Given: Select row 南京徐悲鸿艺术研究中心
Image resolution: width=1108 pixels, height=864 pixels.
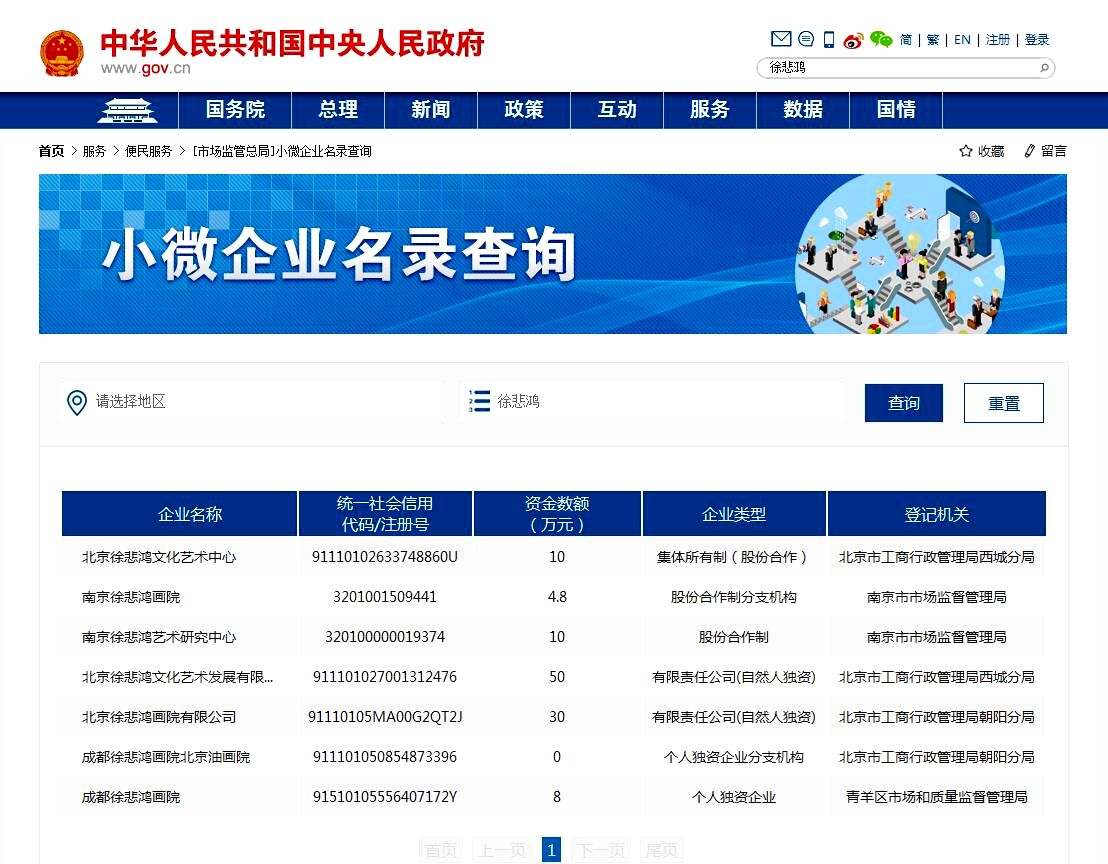Looking at the screenshot, I should (553, 637).
